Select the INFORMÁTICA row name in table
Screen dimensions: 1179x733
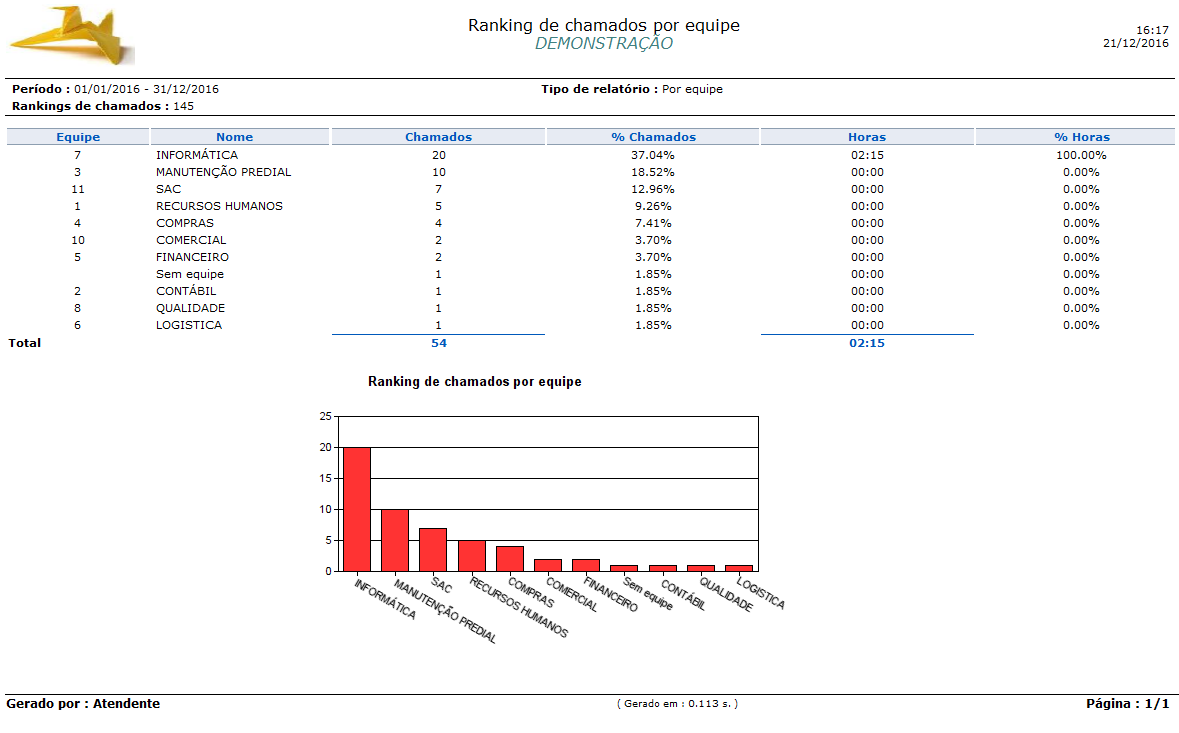(197, 155)
